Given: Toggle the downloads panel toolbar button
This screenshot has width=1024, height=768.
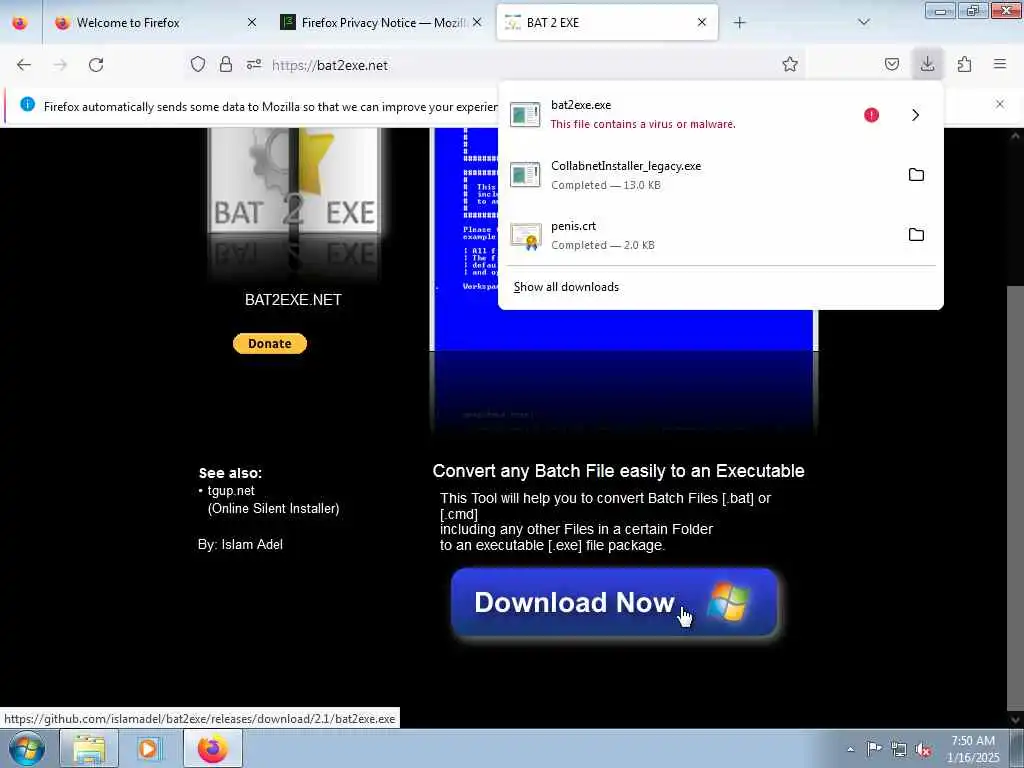Looking at the screenshot, I should (927, 64).
